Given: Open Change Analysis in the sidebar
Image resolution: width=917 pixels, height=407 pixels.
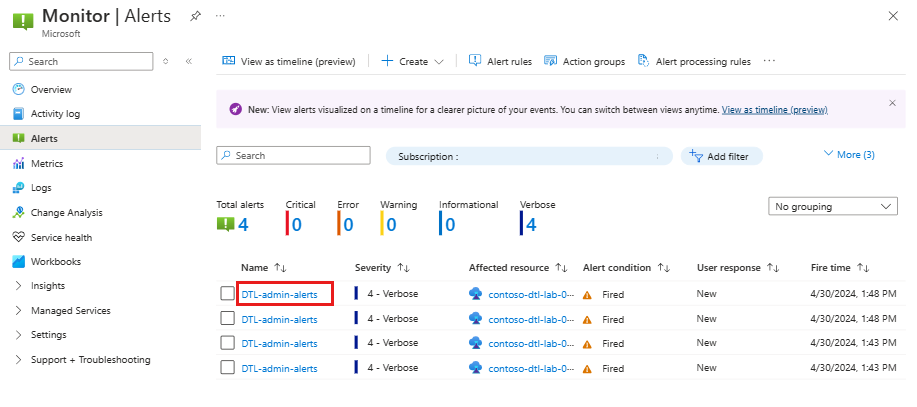Looking at the screenshot, I should 66,213.
